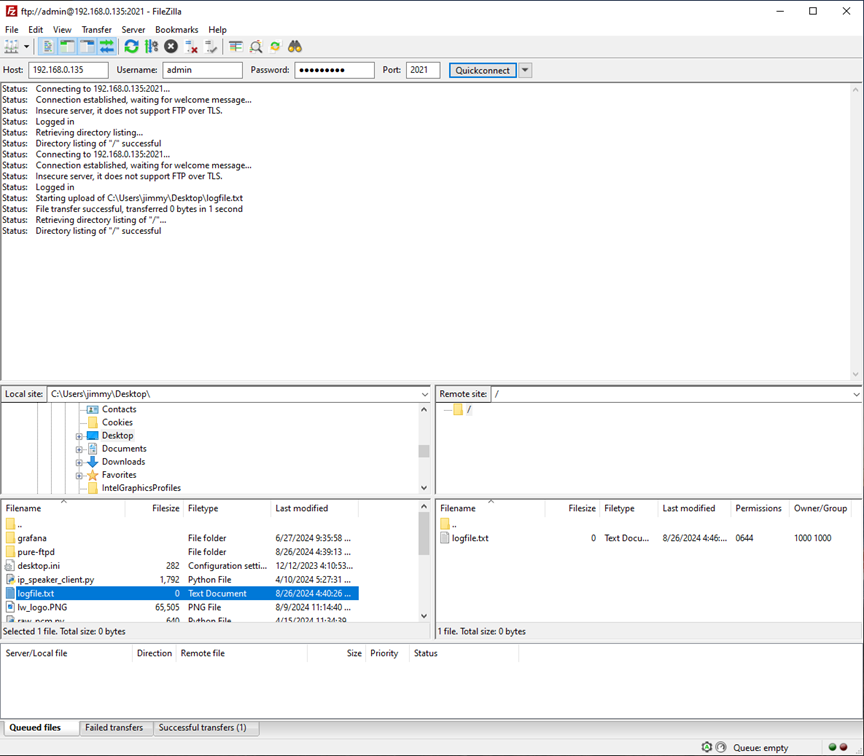Screen dimensions: 864x756
Task: Open the Help menu
Action: click(217, 30)
